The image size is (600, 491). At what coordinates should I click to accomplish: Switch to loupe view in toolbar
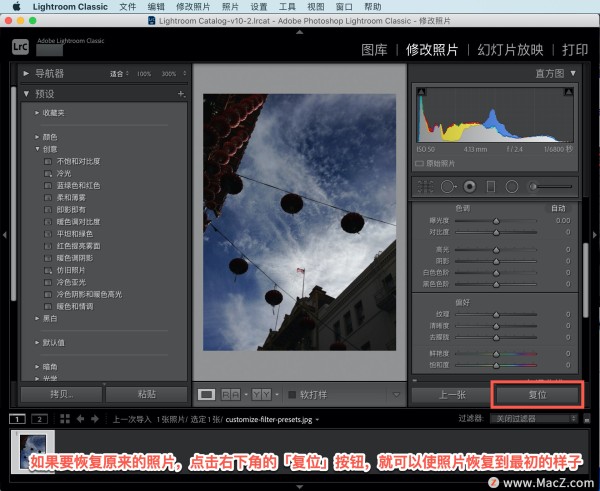click(x=207, y=394)
